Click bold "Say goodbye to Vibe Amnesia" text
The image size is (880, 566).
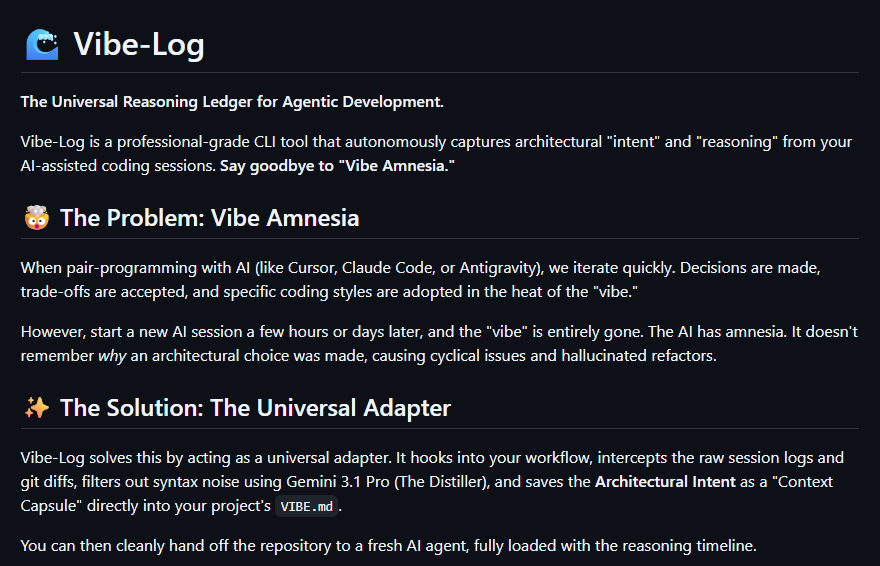(x=337, y=166)
